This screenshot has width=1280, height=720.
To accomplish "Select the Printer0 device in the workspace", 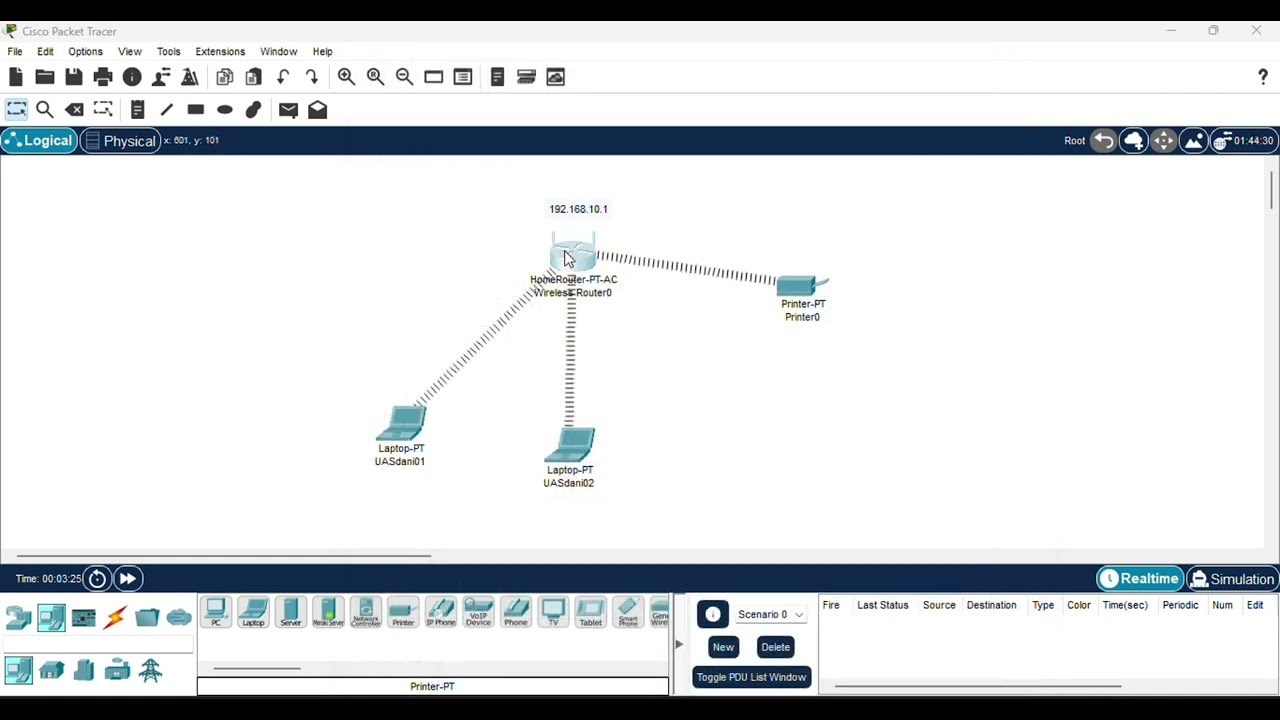I will pyautogui.click(x=802, y=286).
